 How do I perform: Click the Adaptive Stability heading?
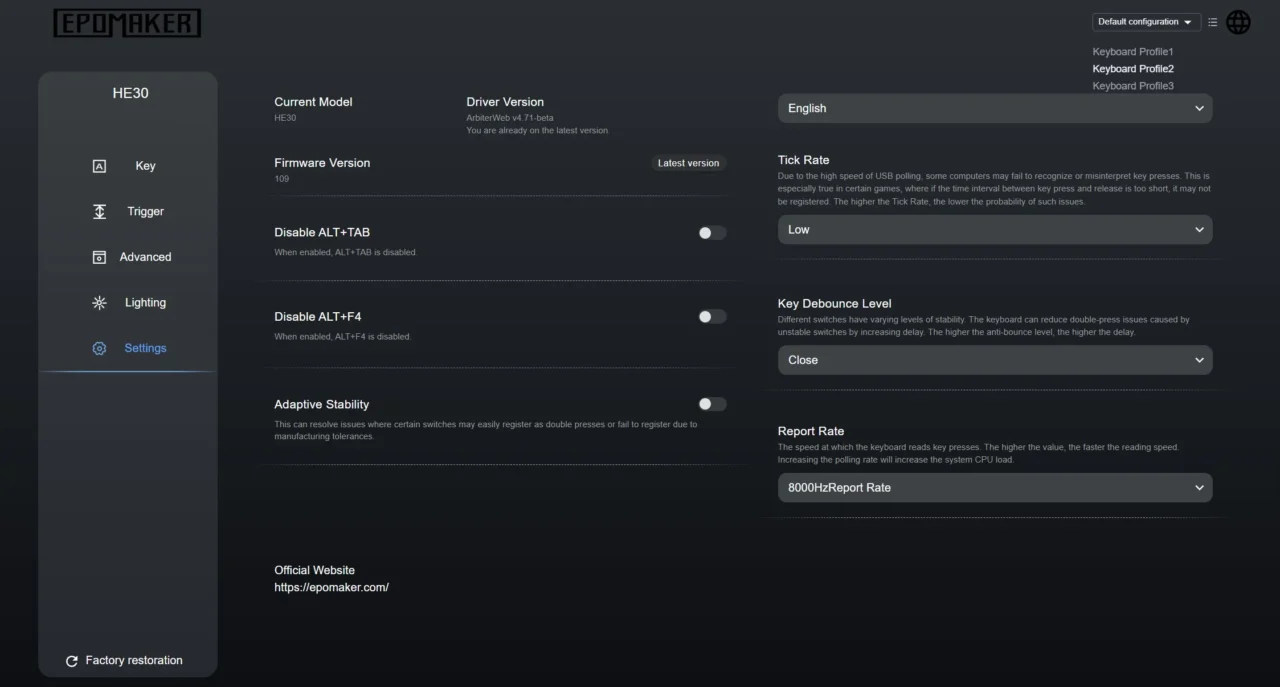point(321,405)
